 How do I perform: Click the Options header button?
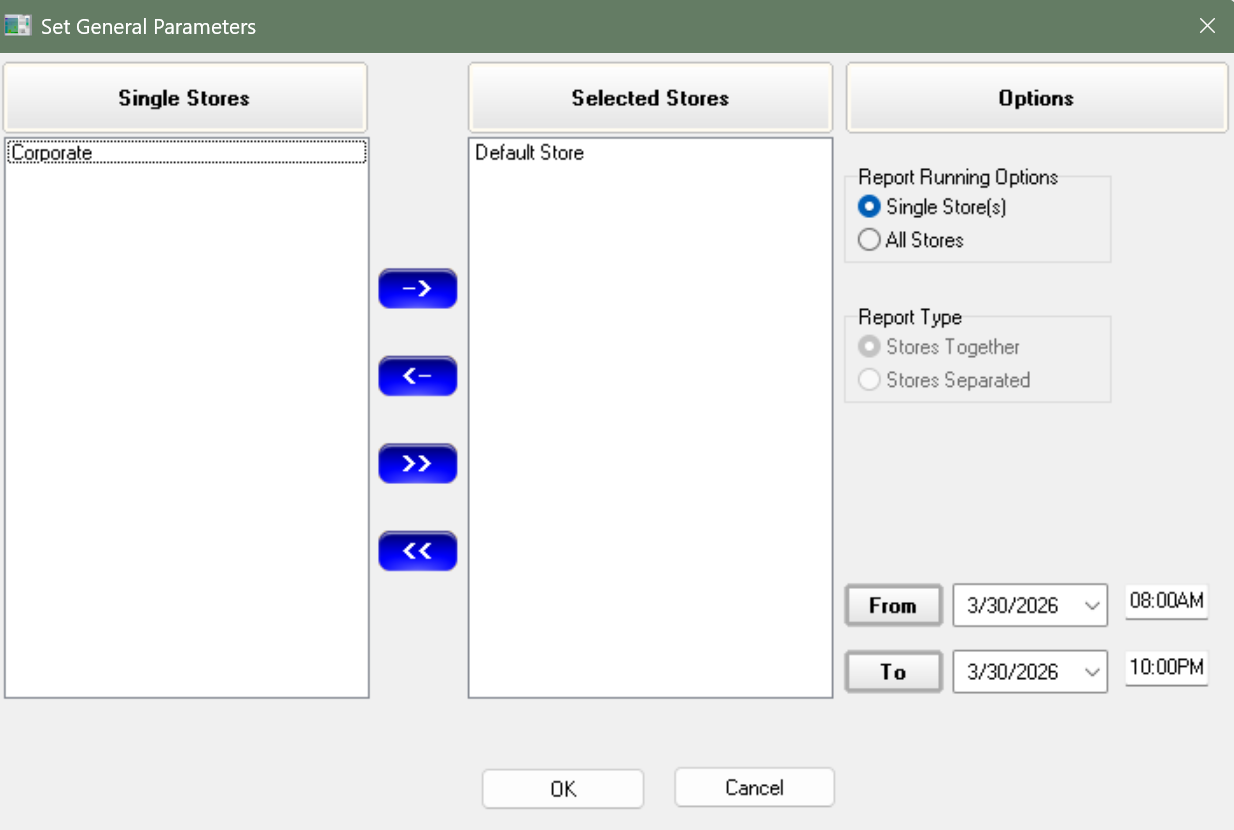click(x=1036, y=98)
